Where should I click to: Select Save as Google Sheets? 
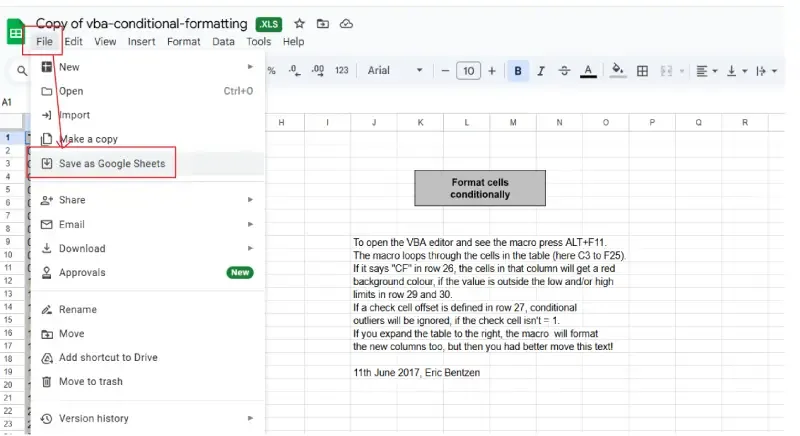[147, 163]
